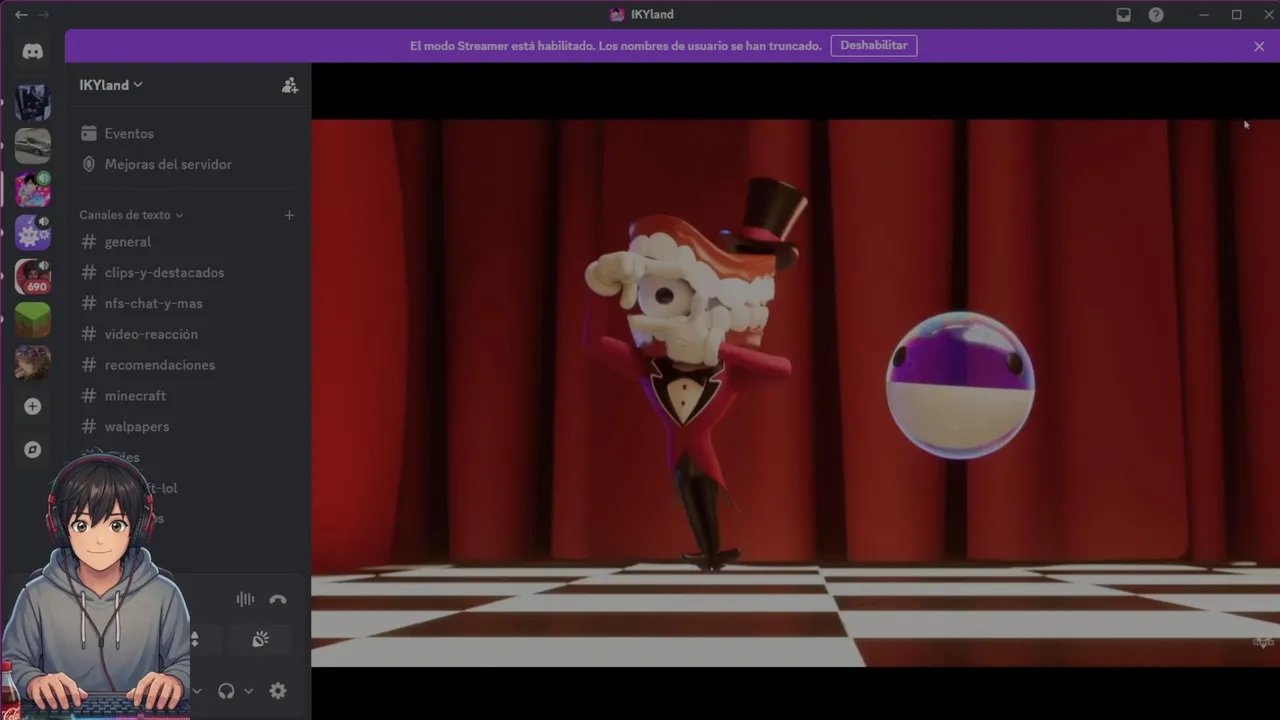
Task: Open Discord home direct messages icon
Action: 33,52
